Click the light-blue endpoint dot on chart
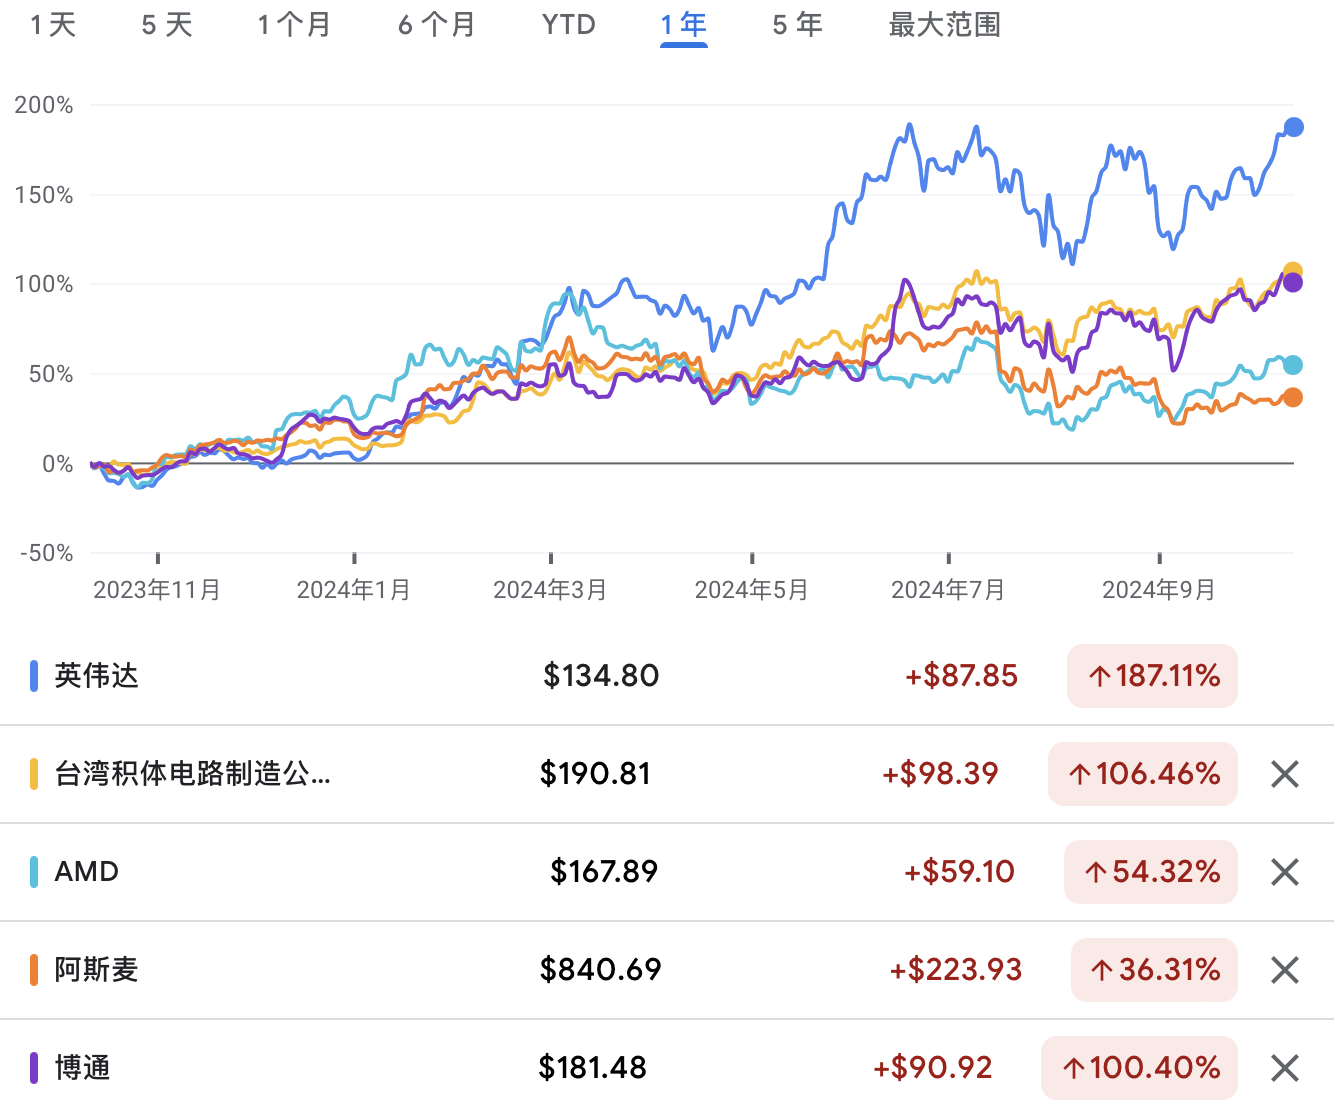The height and width of the screenshot is (1114, 1342). coord(1293,365)
